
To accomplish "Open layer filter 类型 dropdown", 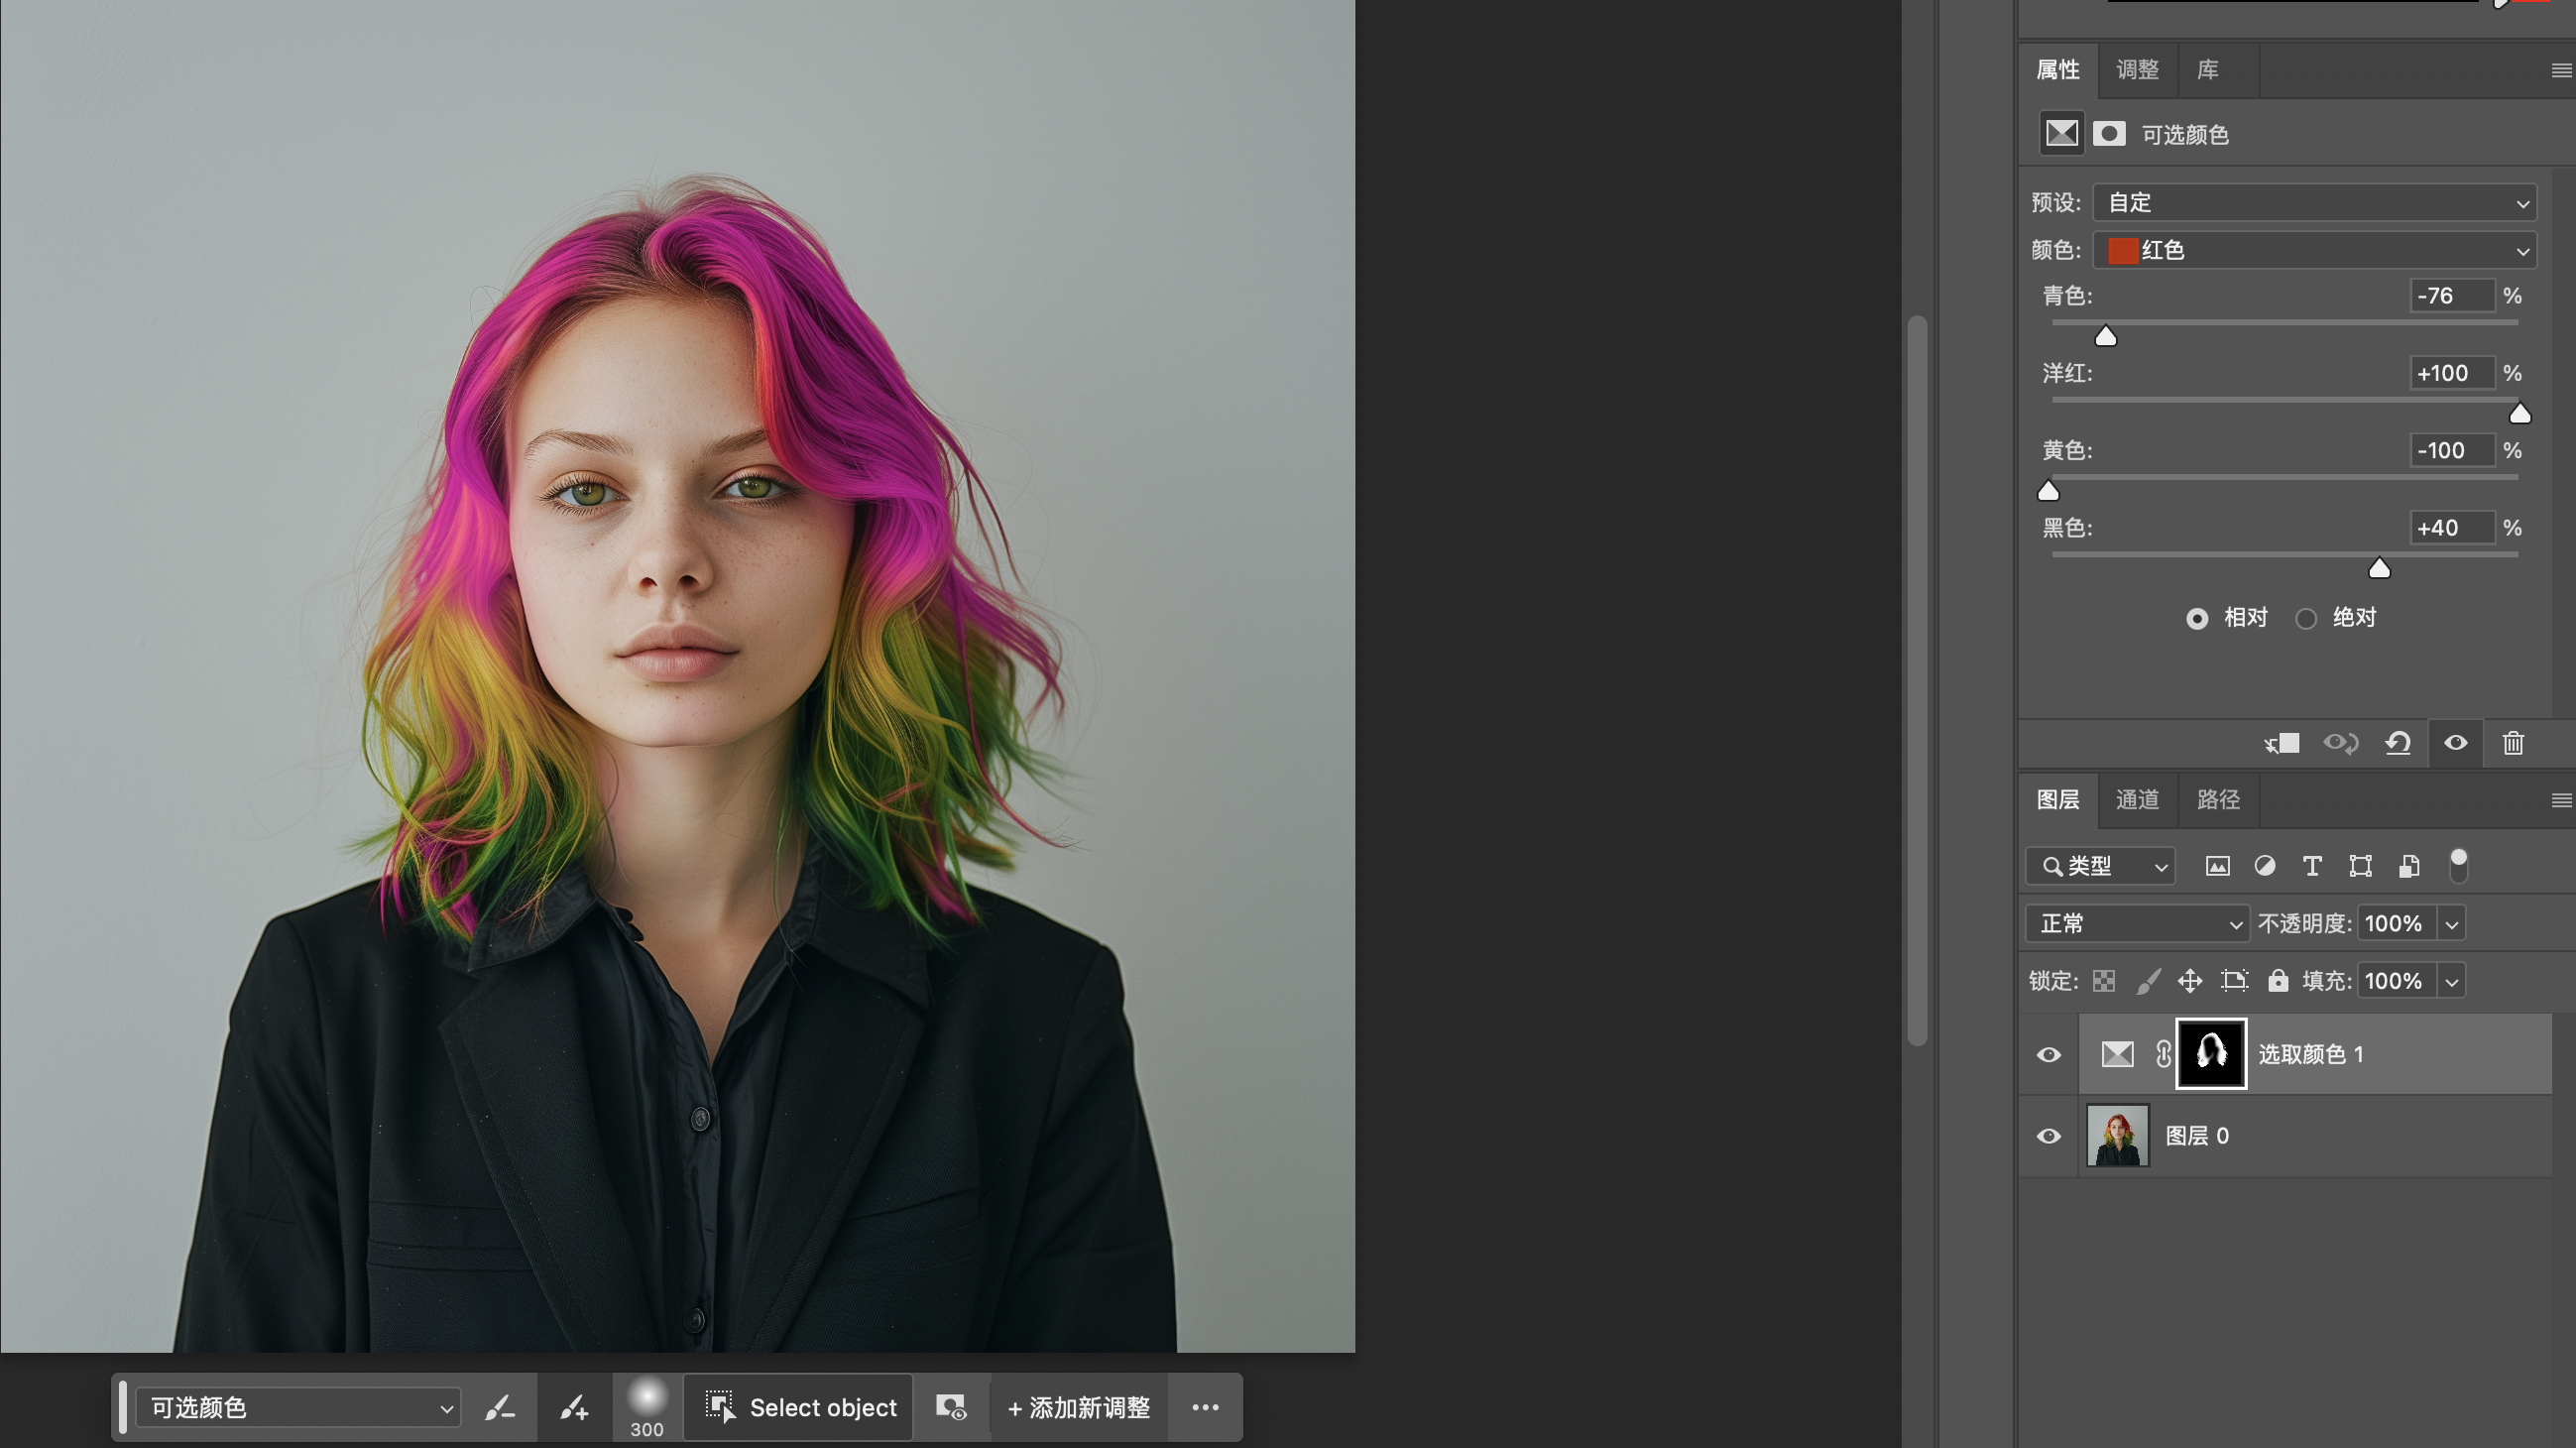I will [2100, 866].
